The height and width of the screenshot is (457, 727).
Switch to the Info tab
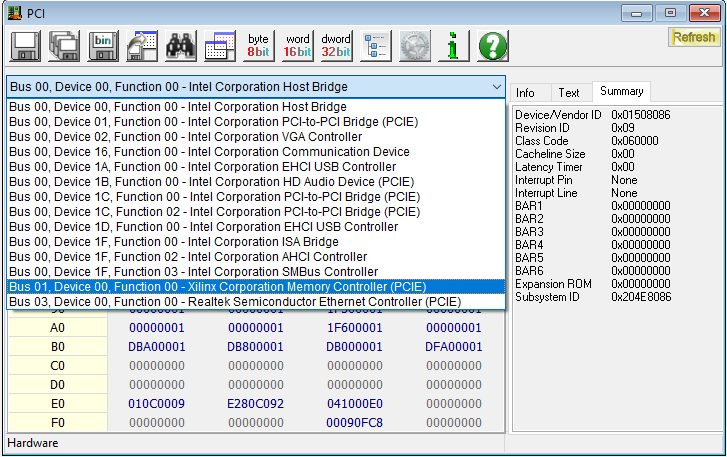click(x=525, y=92)
